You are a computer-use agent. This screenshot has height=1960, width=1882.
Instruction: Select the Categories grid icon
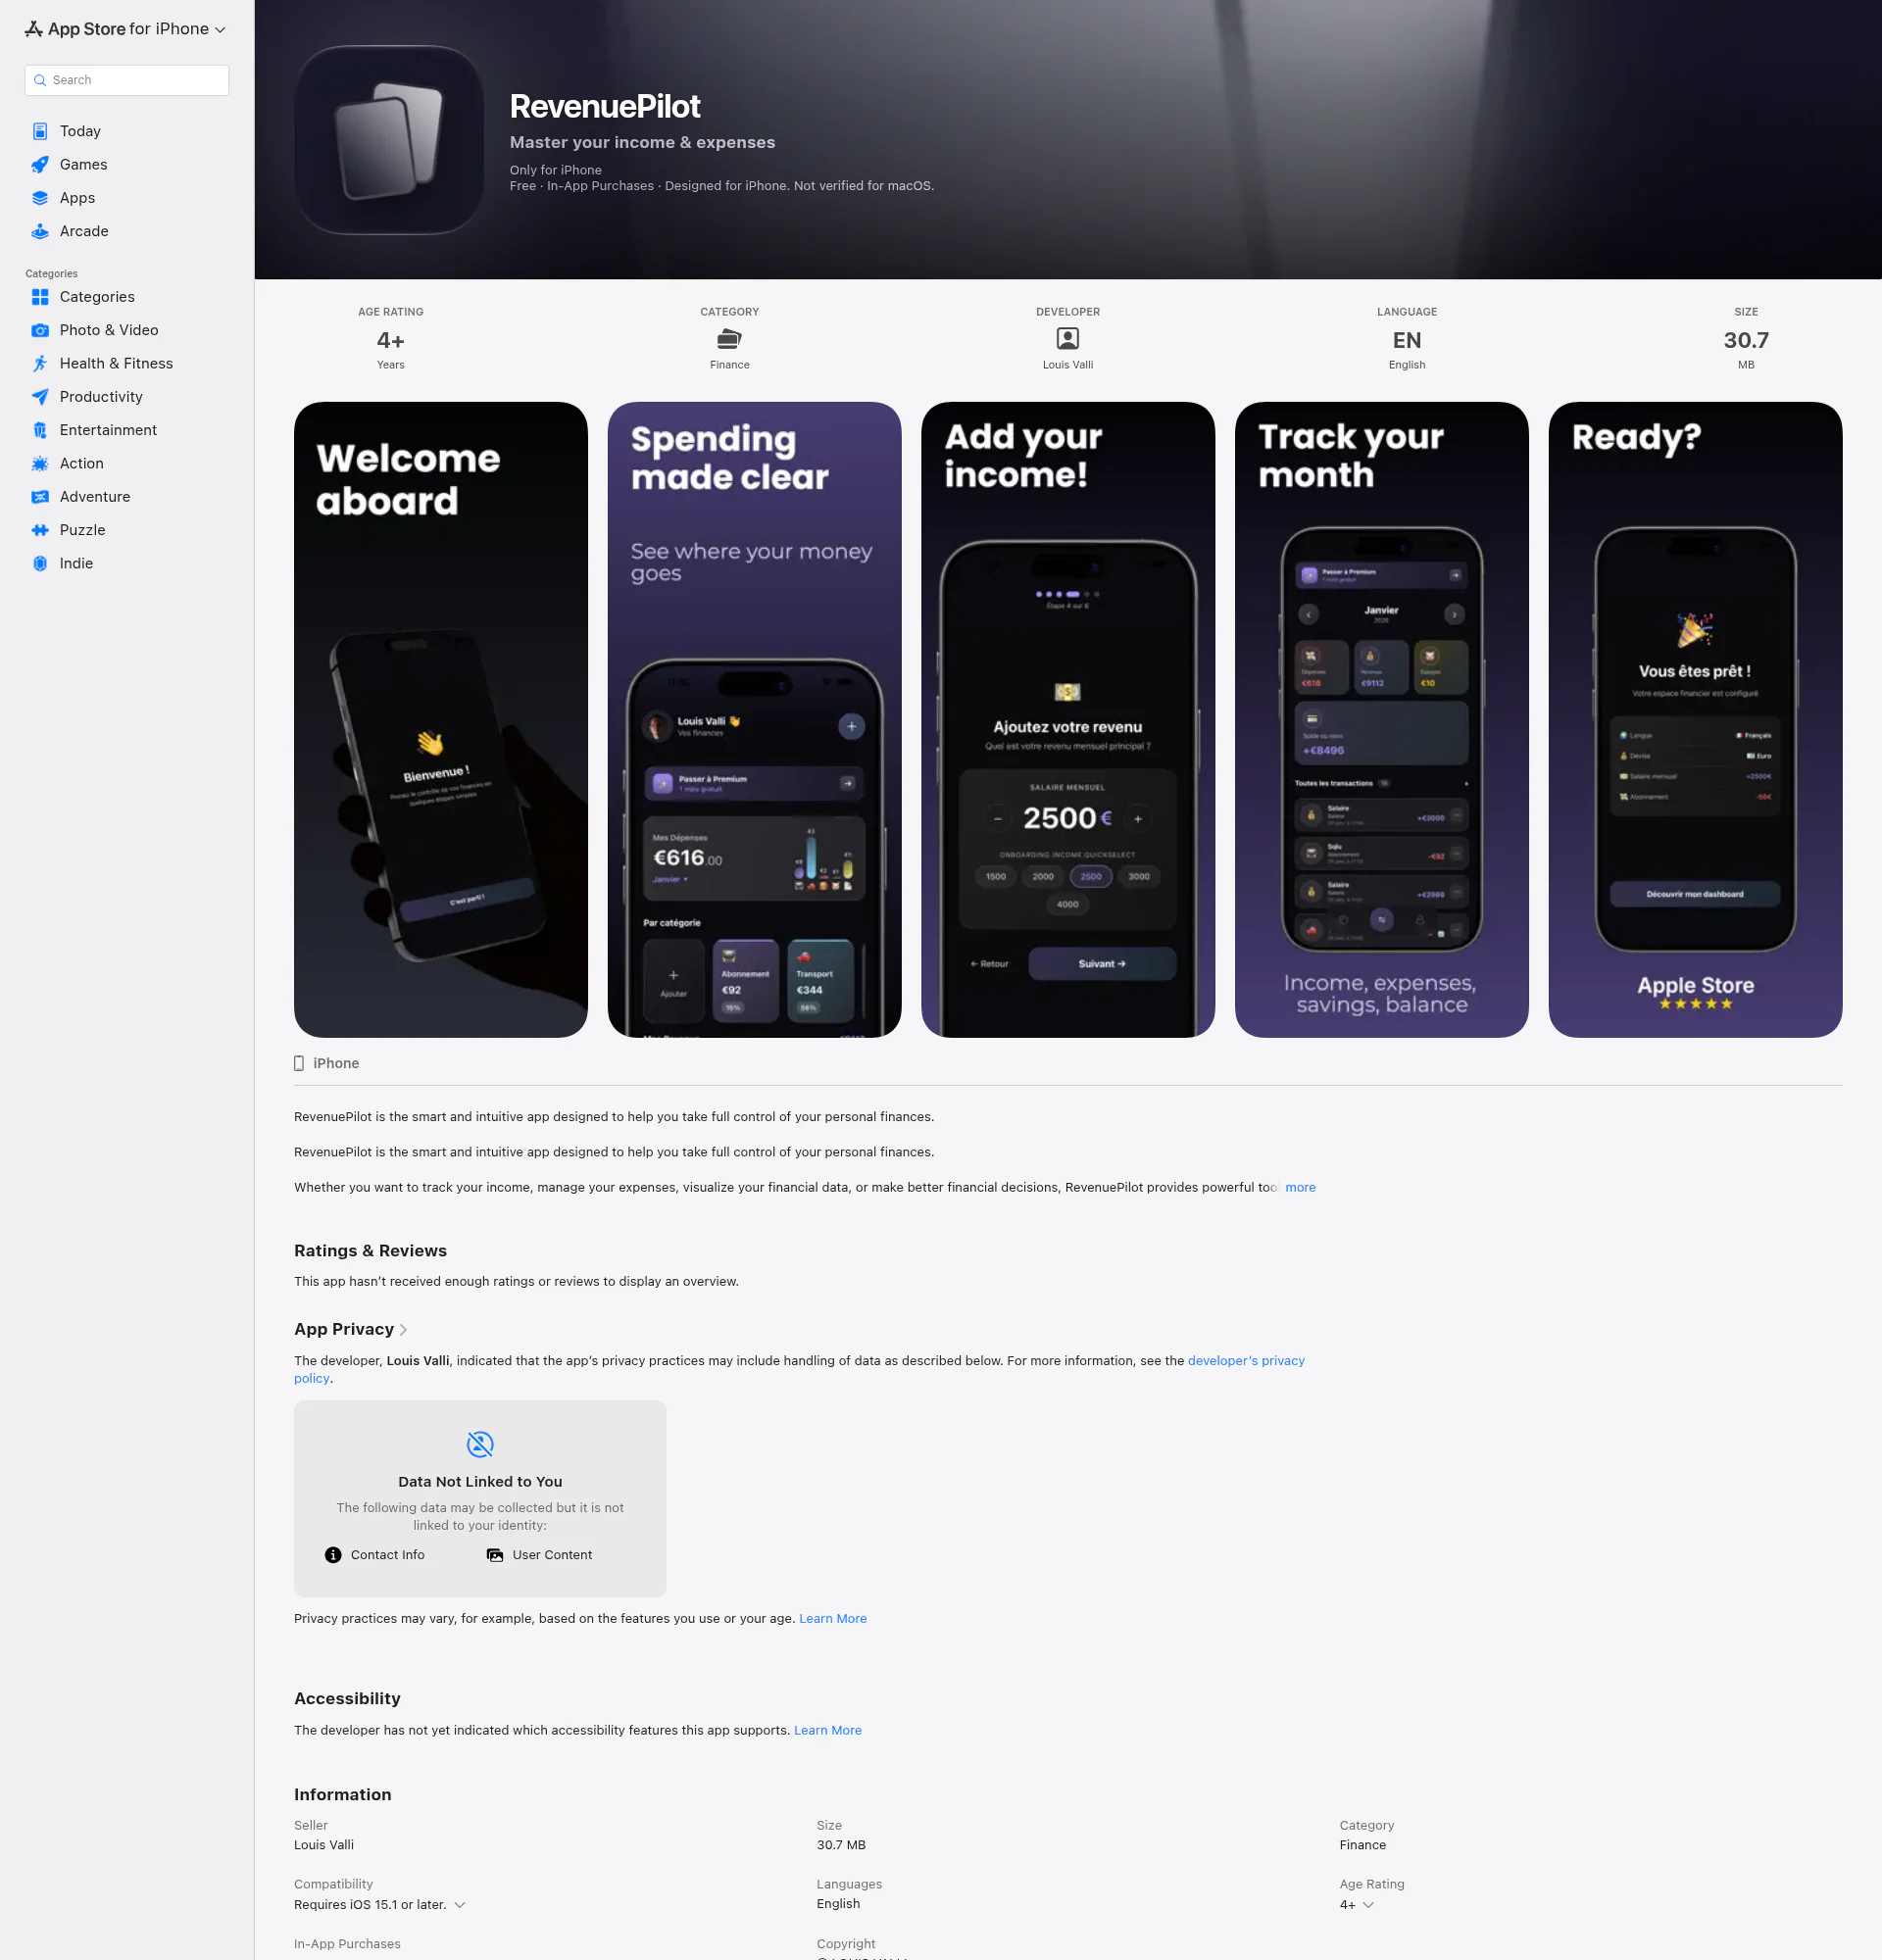(40, 297)
